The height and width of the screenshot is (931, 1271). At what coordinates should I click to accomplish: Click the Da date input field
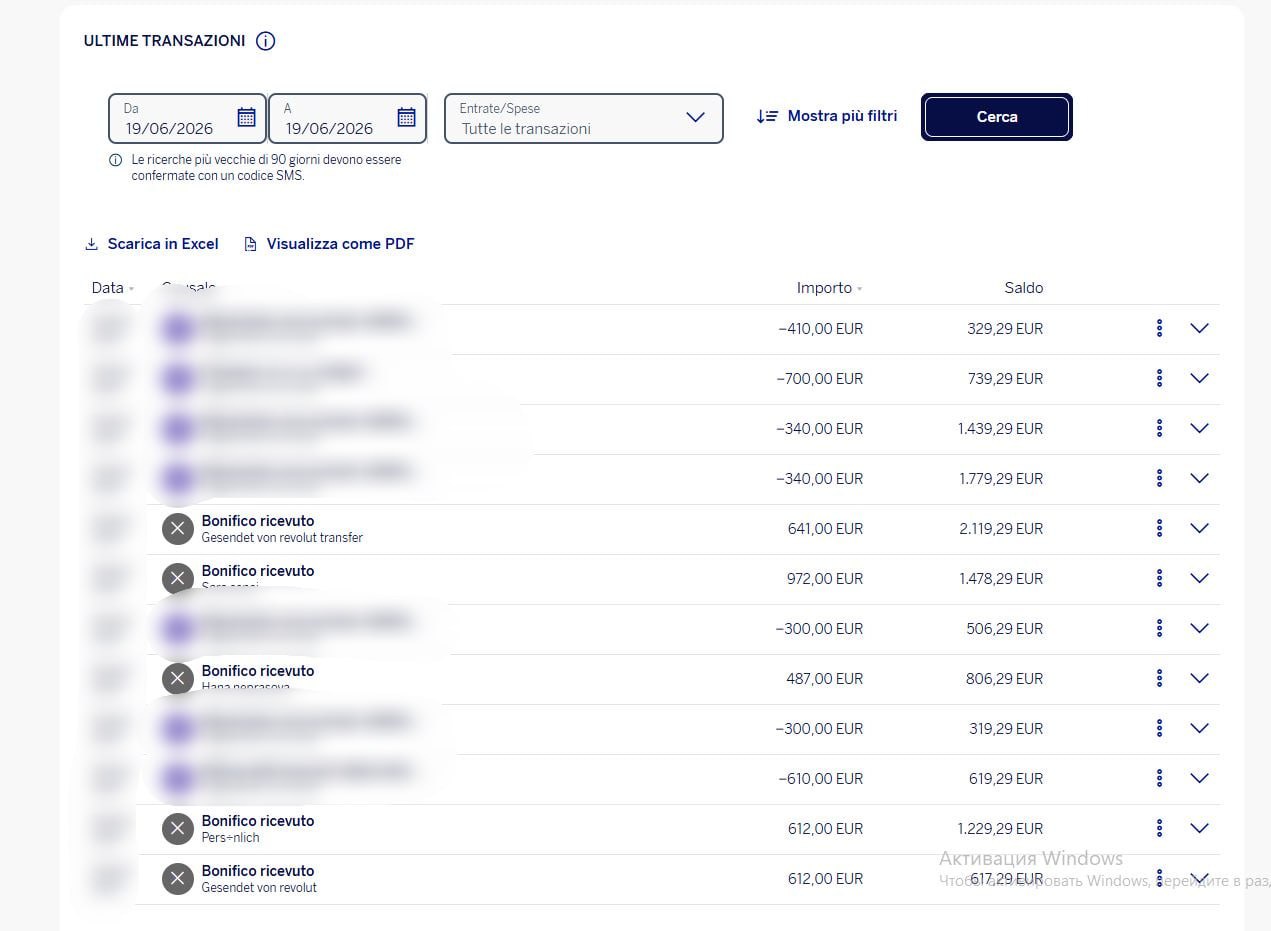point(187,118)
